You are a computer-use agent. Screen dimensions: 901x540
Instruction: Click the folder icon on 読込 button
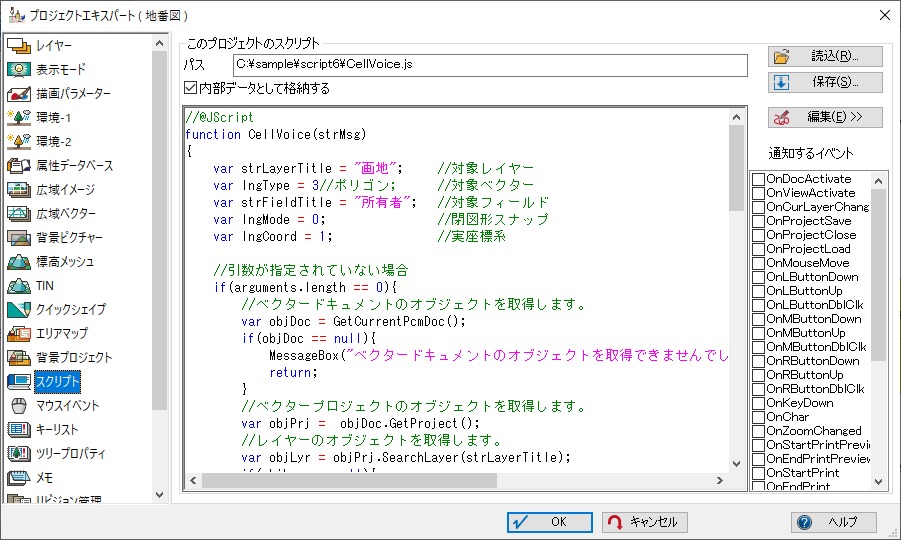[x=781, y=56]
